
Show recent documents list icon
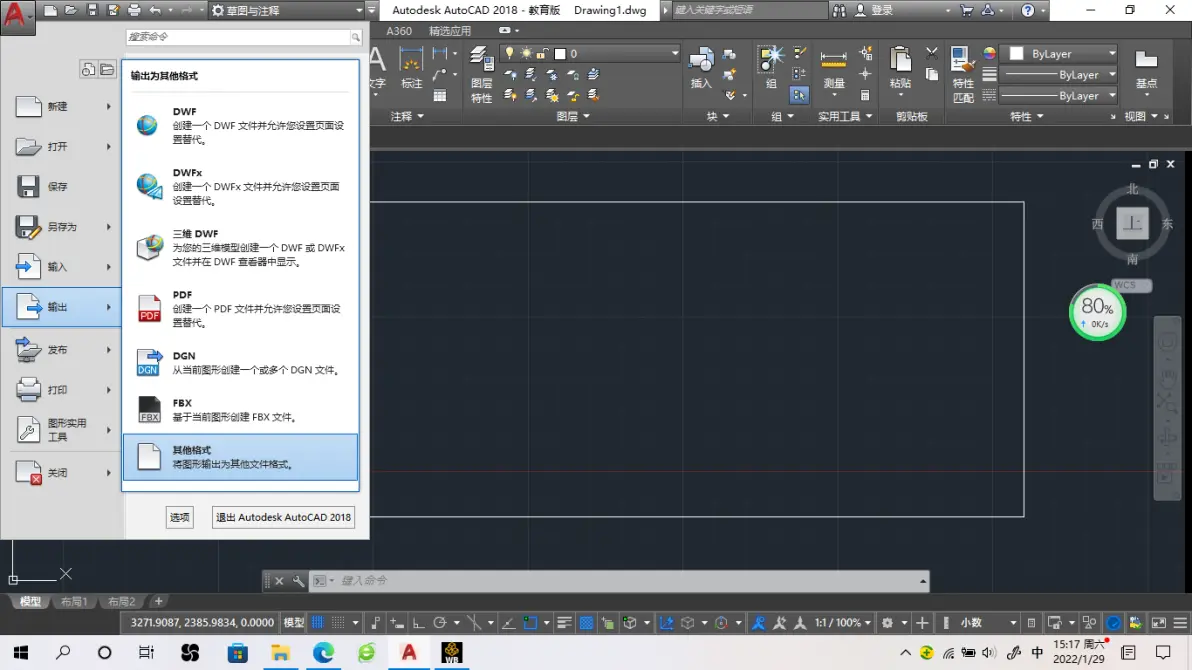pos(88,70)
